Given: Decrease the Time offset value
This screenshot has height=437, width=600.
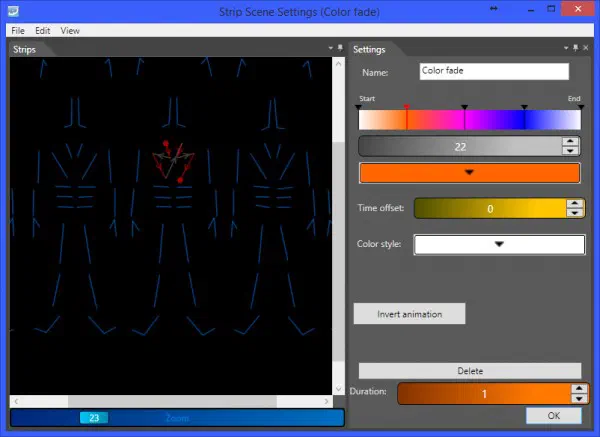Looking at the screenshot, I should [575, 213].
